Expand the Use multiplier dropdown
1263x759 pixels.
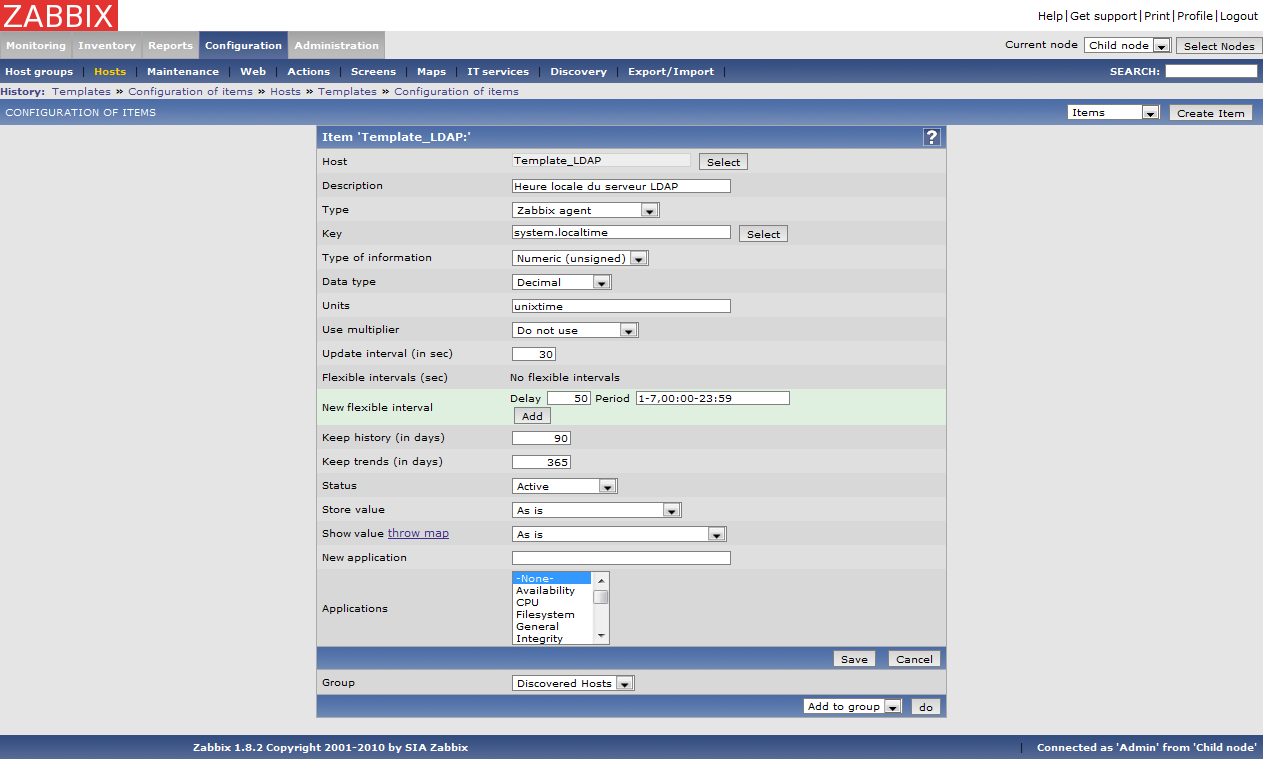coord(575,330)
